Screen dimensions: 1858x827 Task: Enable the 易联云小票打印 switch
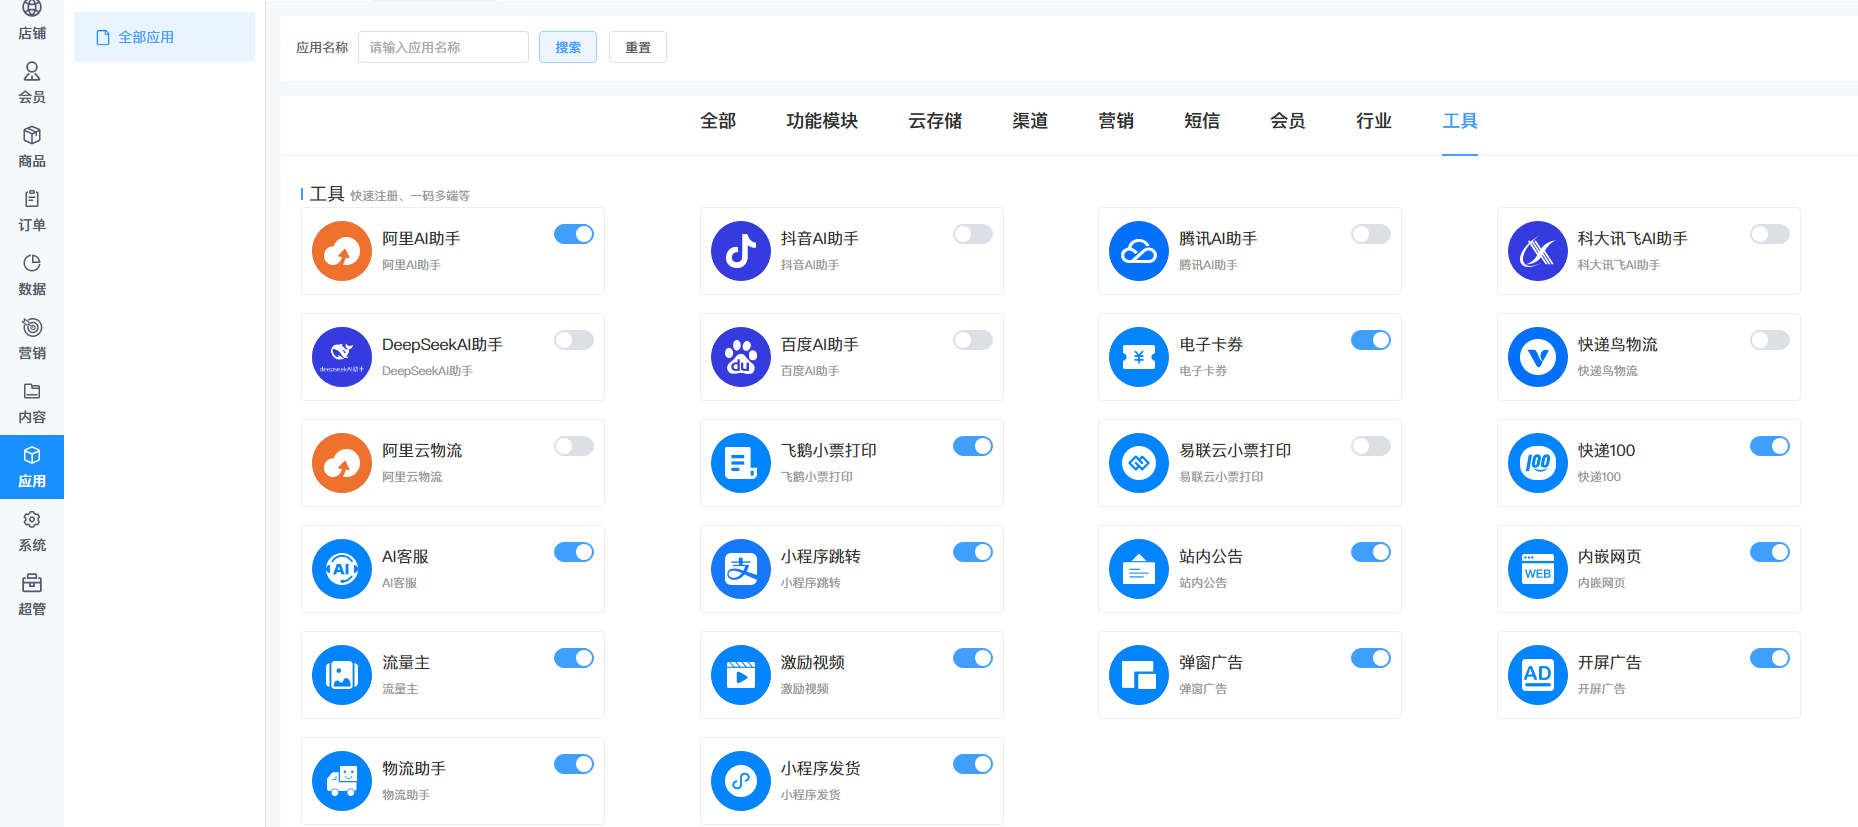[x=1371, y=446]
